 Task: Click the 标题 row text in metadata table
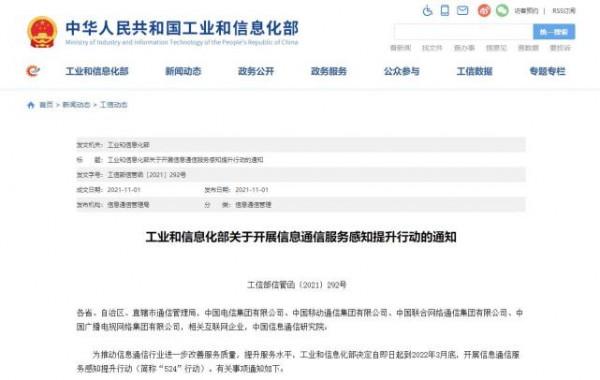click(185, 160)
